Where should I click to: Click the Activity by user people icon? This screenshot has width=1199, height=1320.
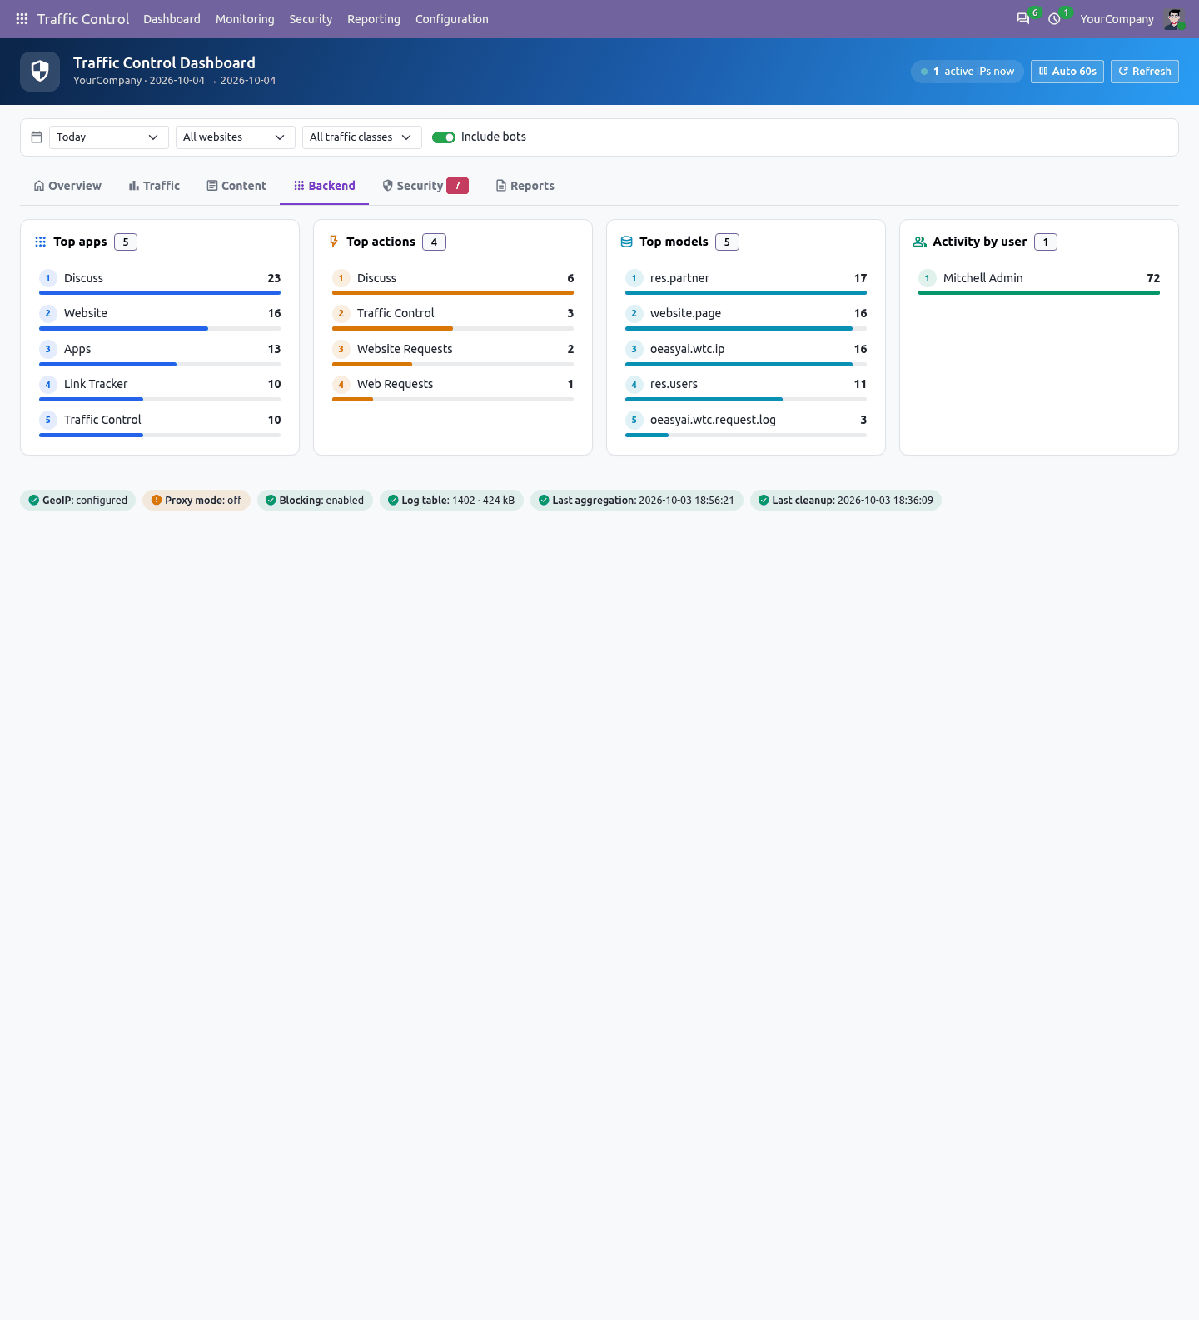click(x=919, y=242)
